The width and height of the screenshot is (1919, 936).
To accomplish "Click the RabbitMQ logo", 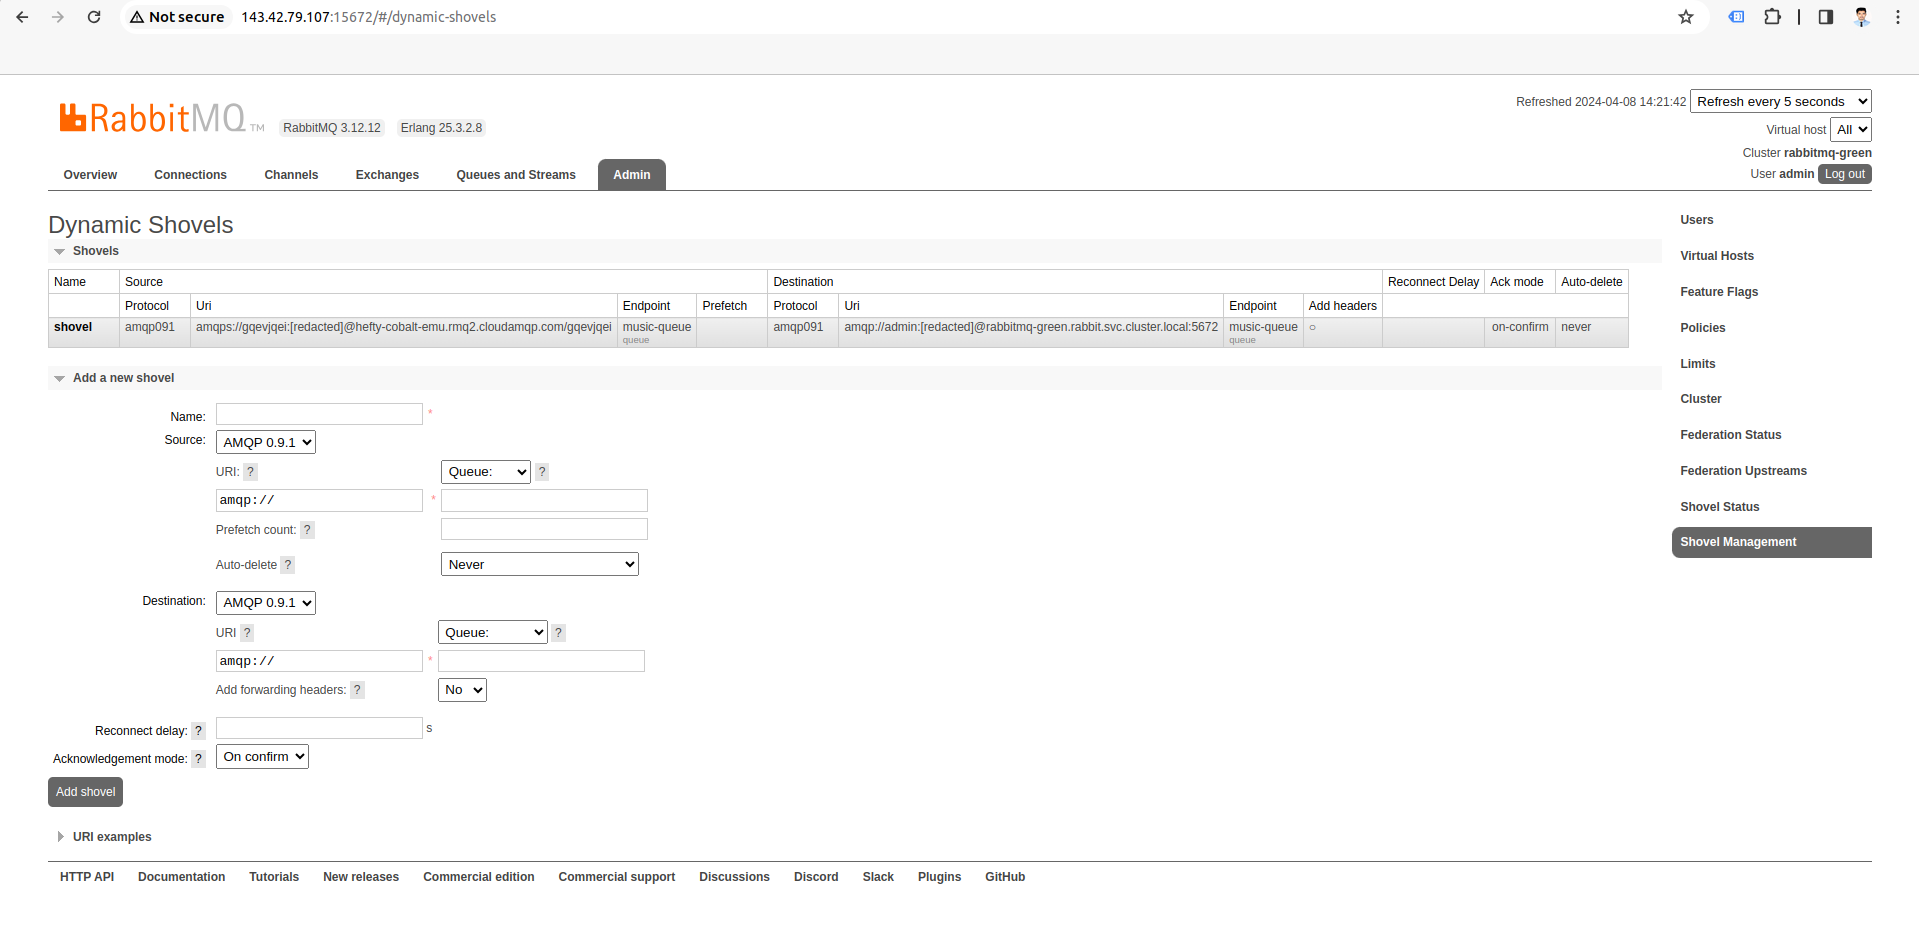I will [x=153, y=119].
